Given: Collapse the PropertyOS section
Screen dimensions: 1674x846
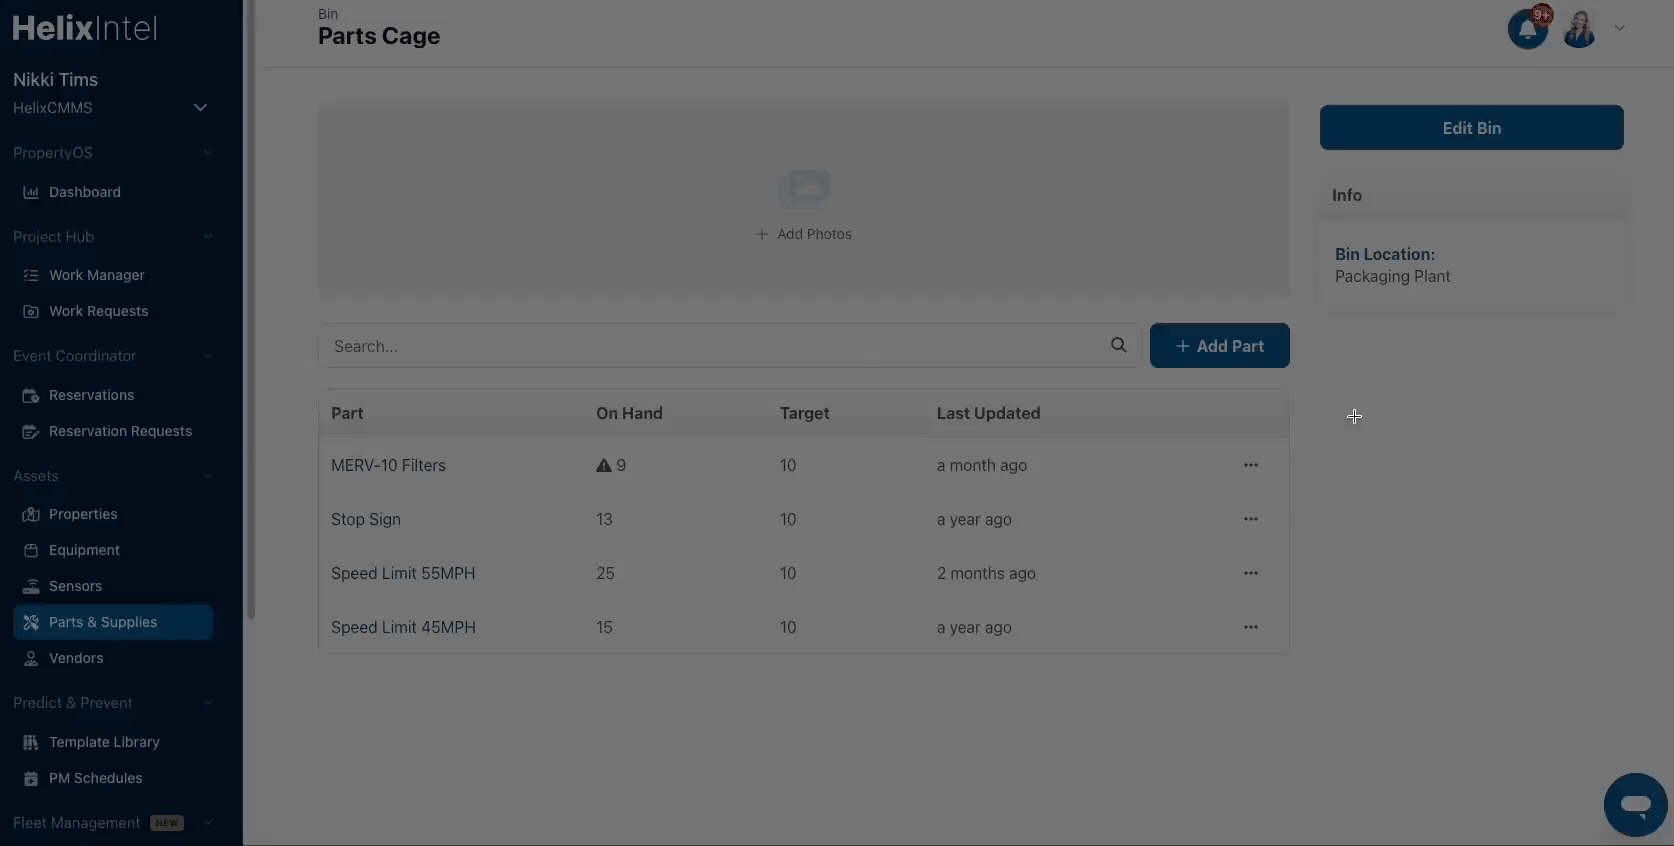Looking at the screenshot, I should pos(208,153).
